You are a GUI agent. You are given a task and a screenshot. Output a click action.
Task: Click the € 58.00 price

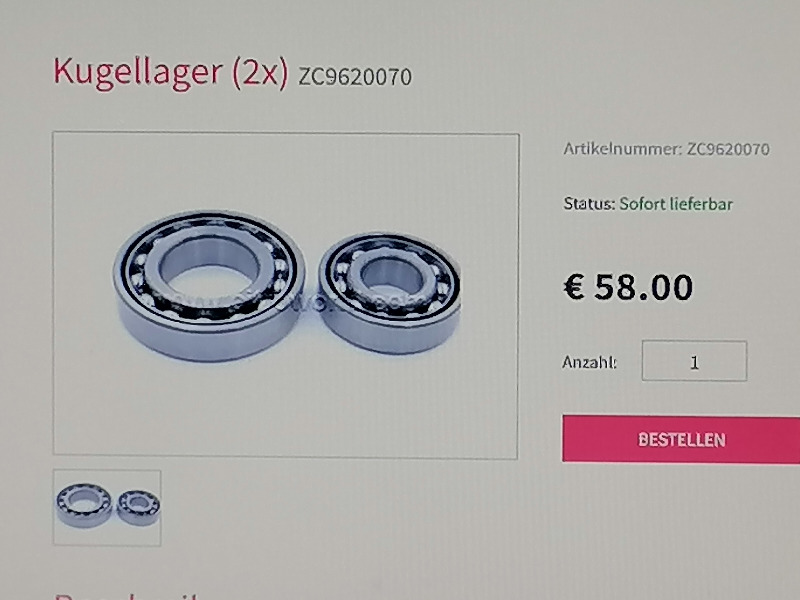point(629,287)
